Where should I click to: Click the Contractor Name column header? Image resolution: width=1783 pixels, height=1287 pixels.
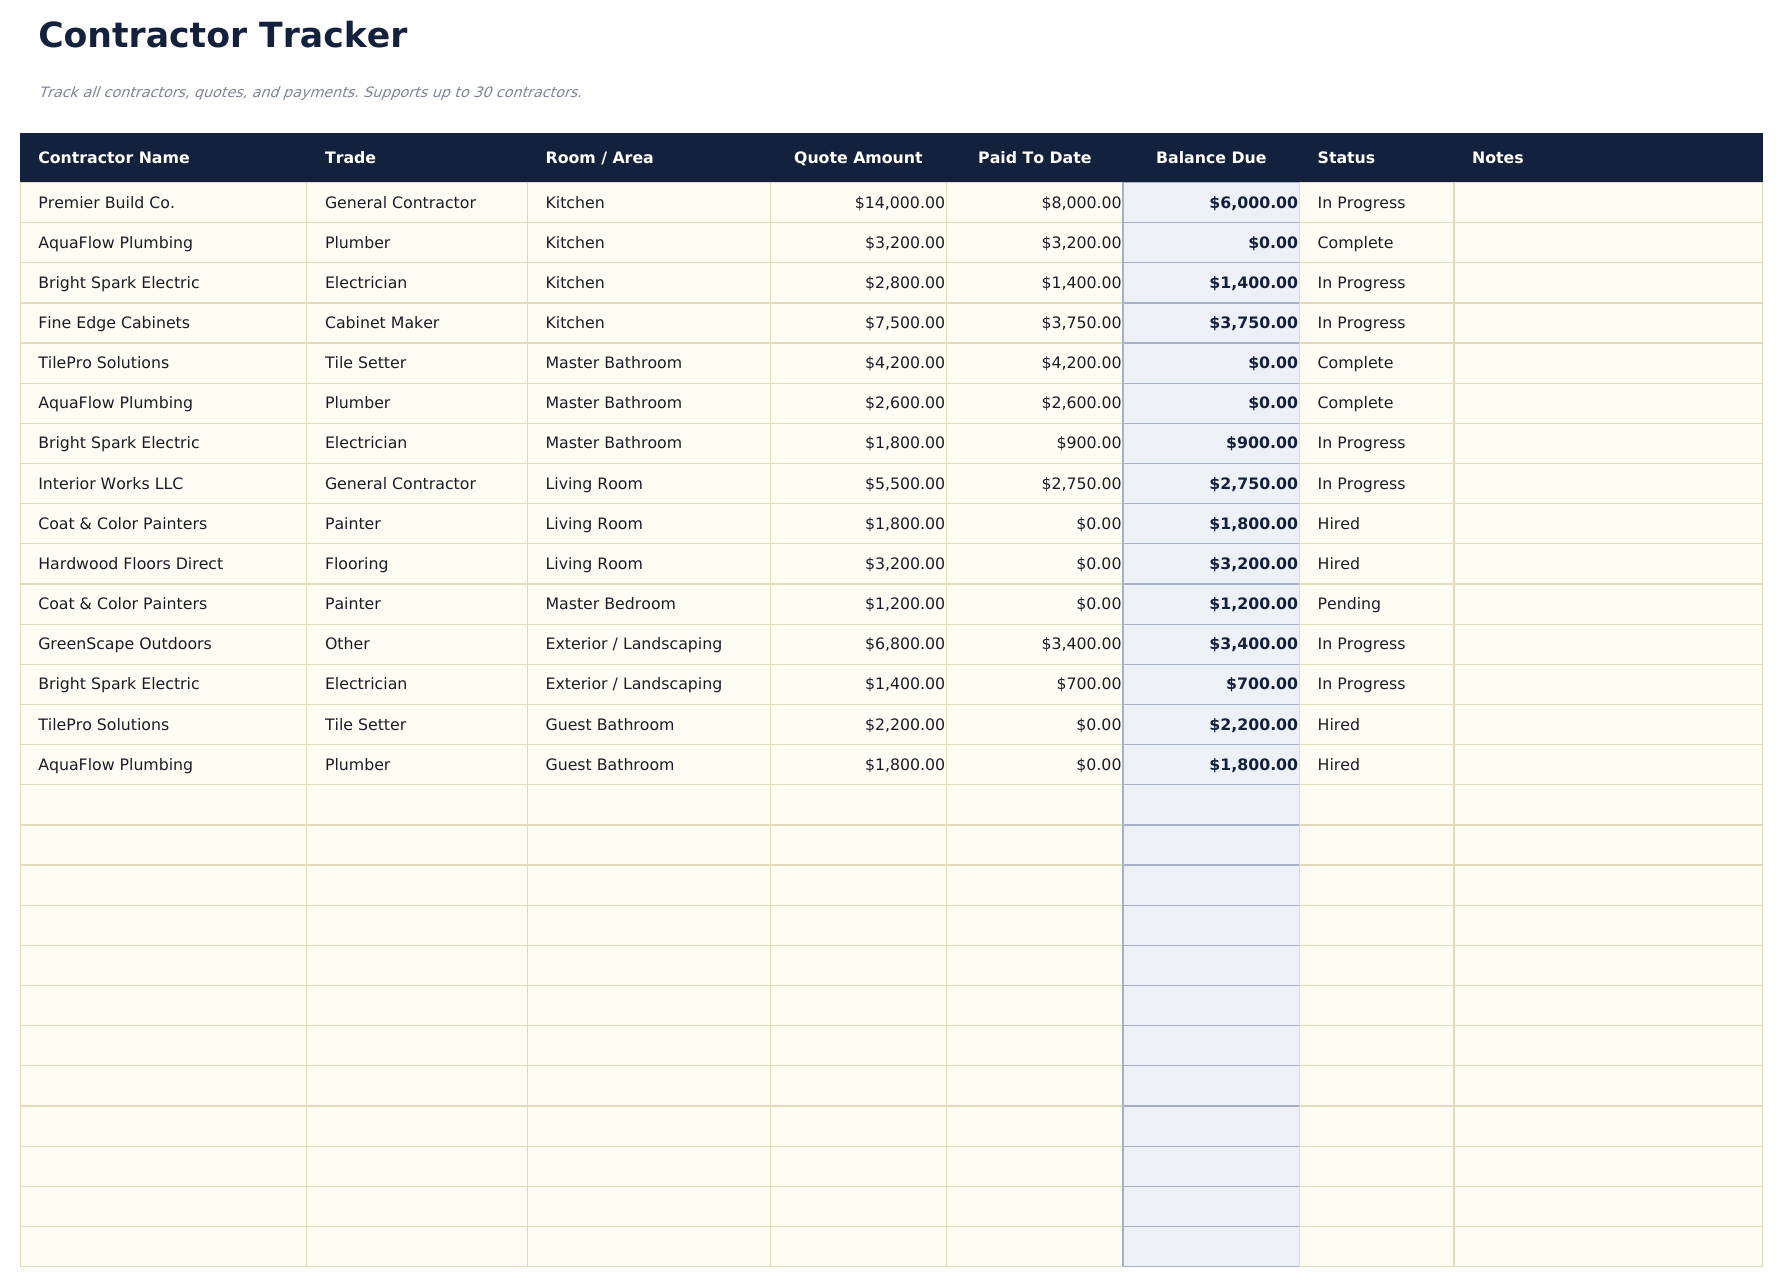(114, 157)
